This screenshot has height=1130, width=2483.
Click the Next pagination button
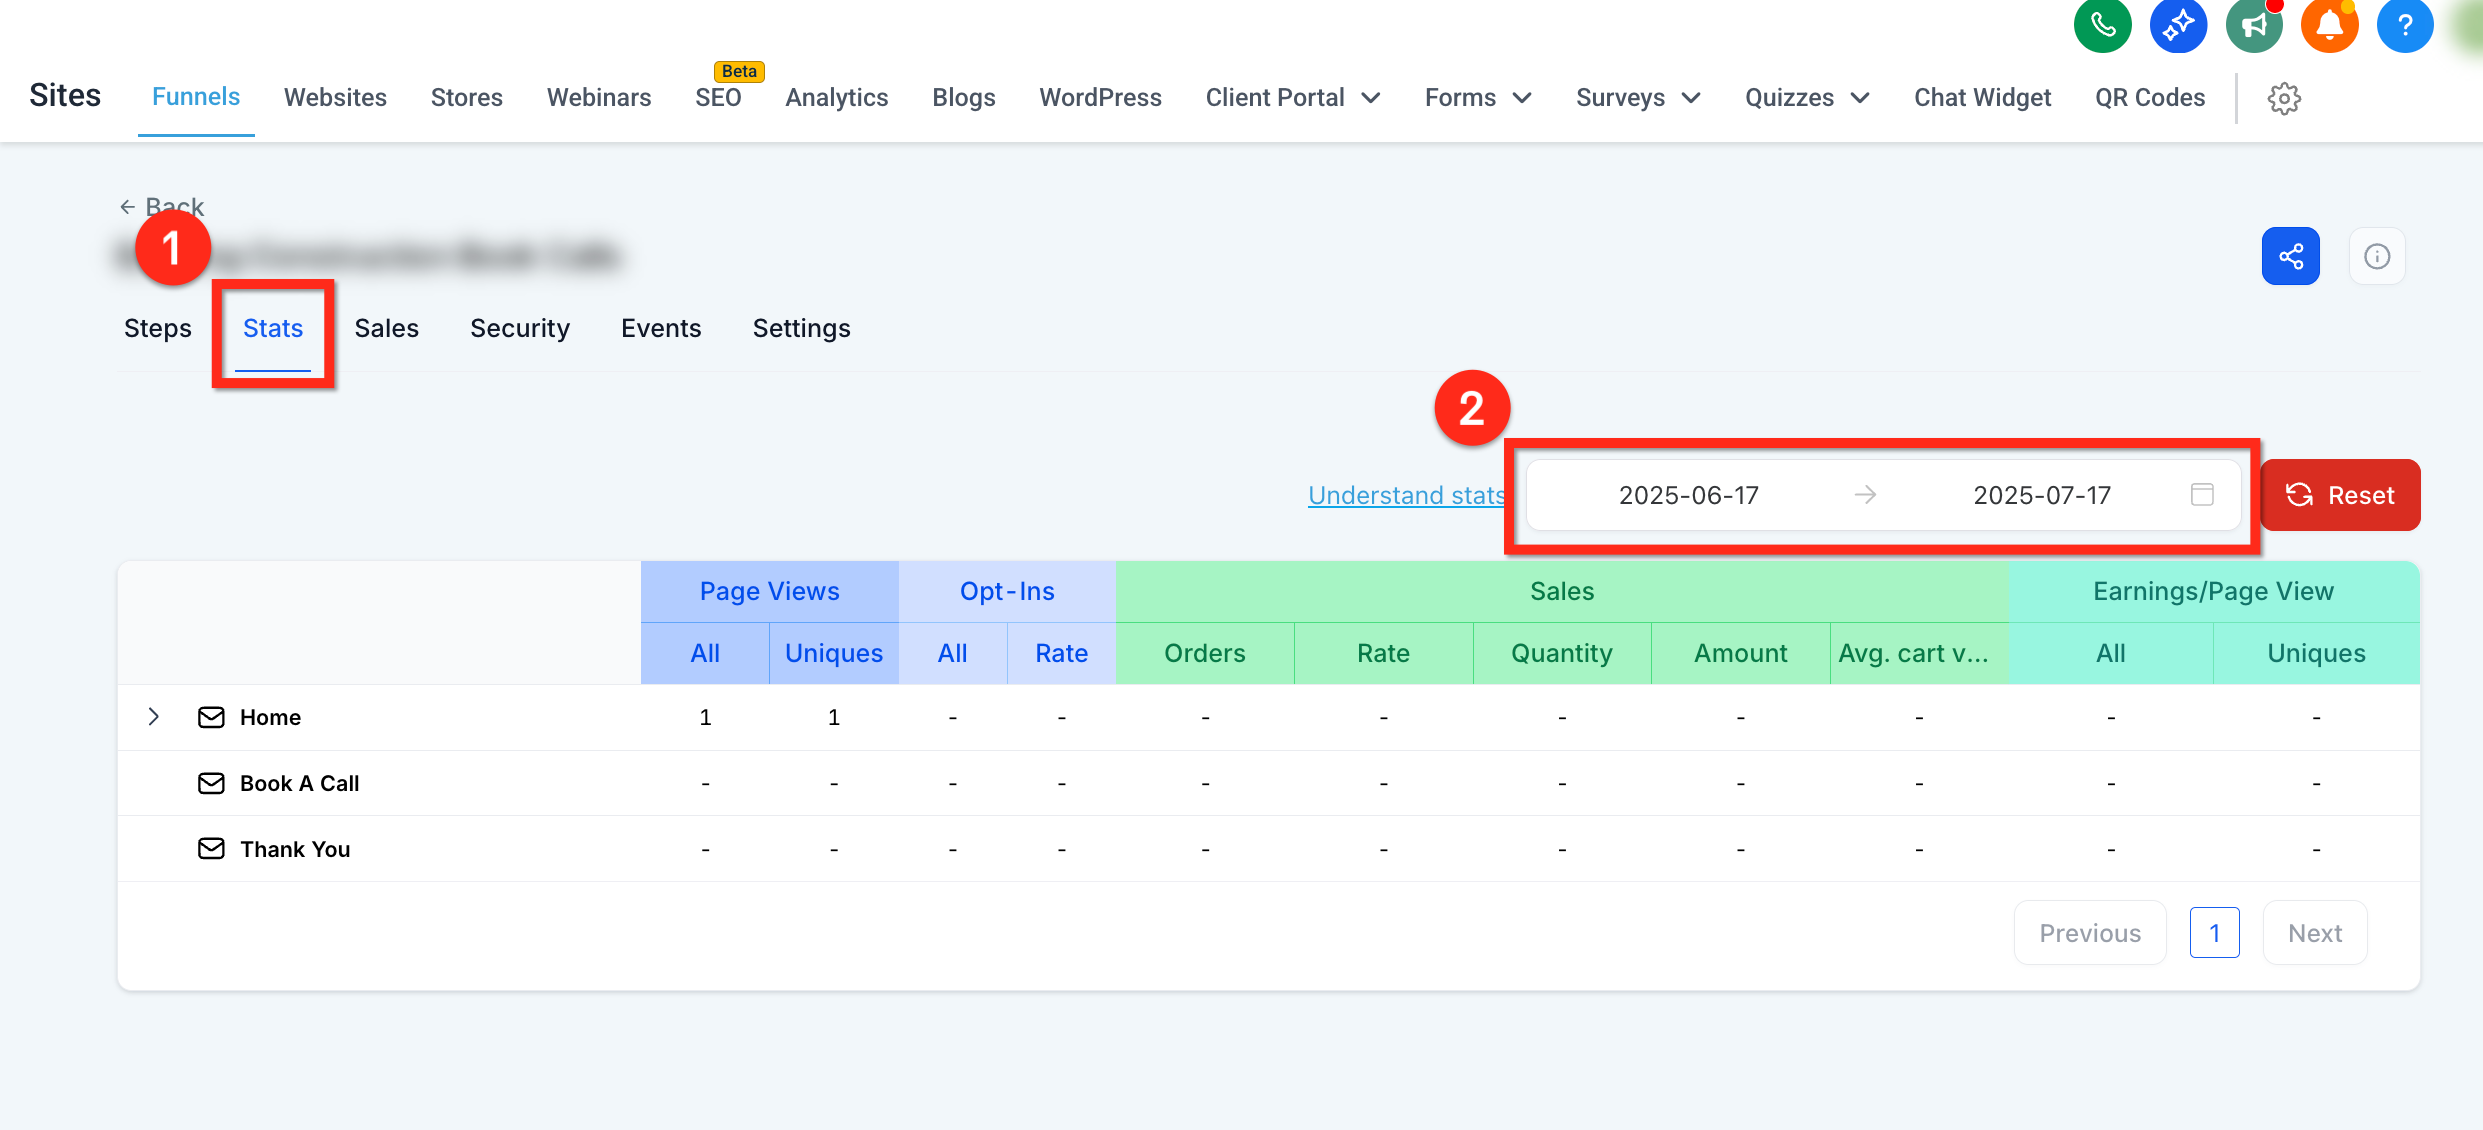2315,933
